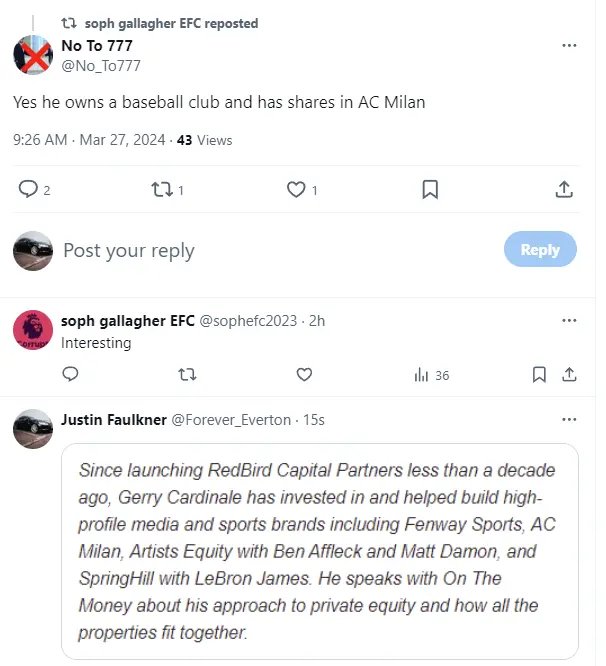Click the blue Reply button
Viewport: 606px width, 666px height.
point(540,250)
